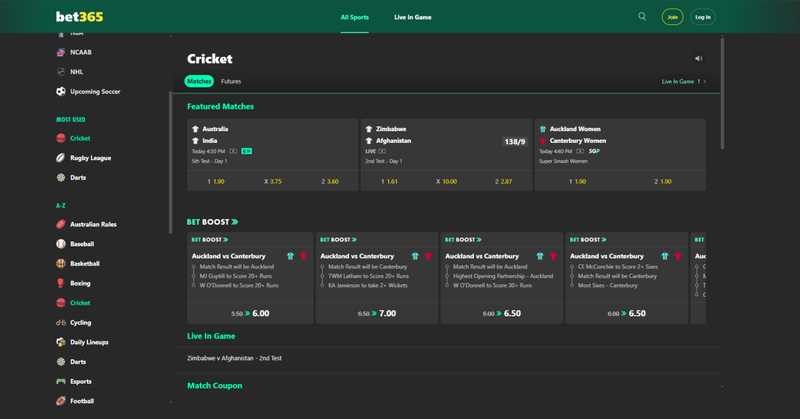The image size is (800, 419).
Task: Open Zimbabwe v Afghanistan - 2nd Test row
Action: [x=446, y=358]
